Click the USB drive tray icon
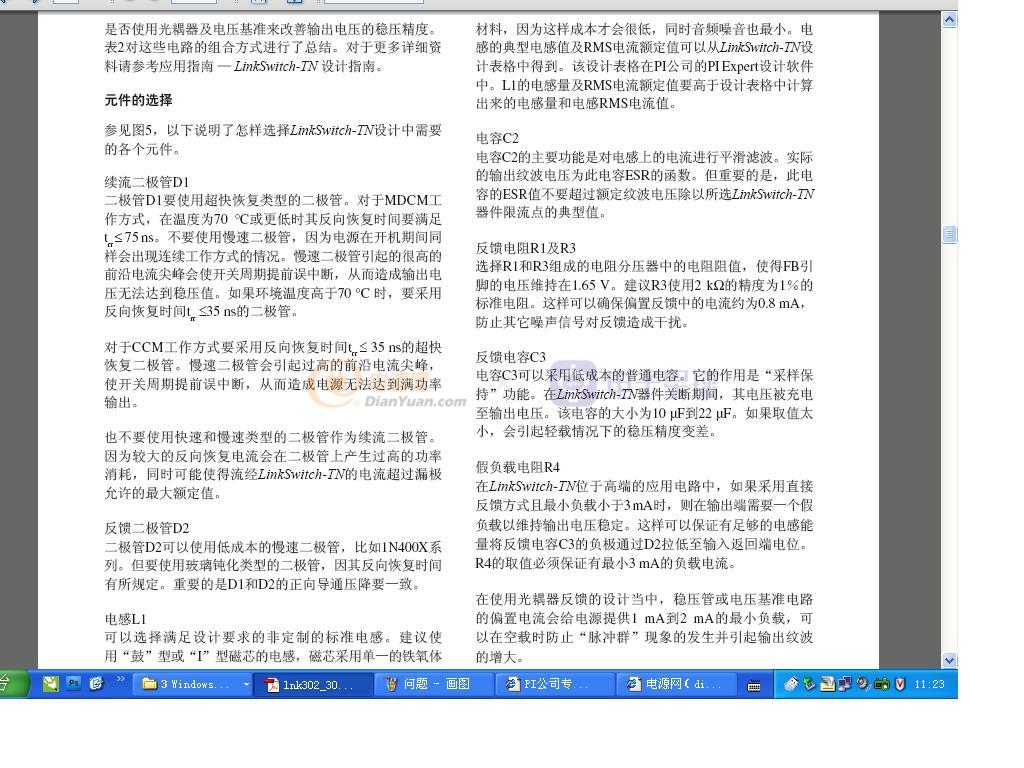Image resolution: width=1024 pixels, height=768 pixels. 792,684
